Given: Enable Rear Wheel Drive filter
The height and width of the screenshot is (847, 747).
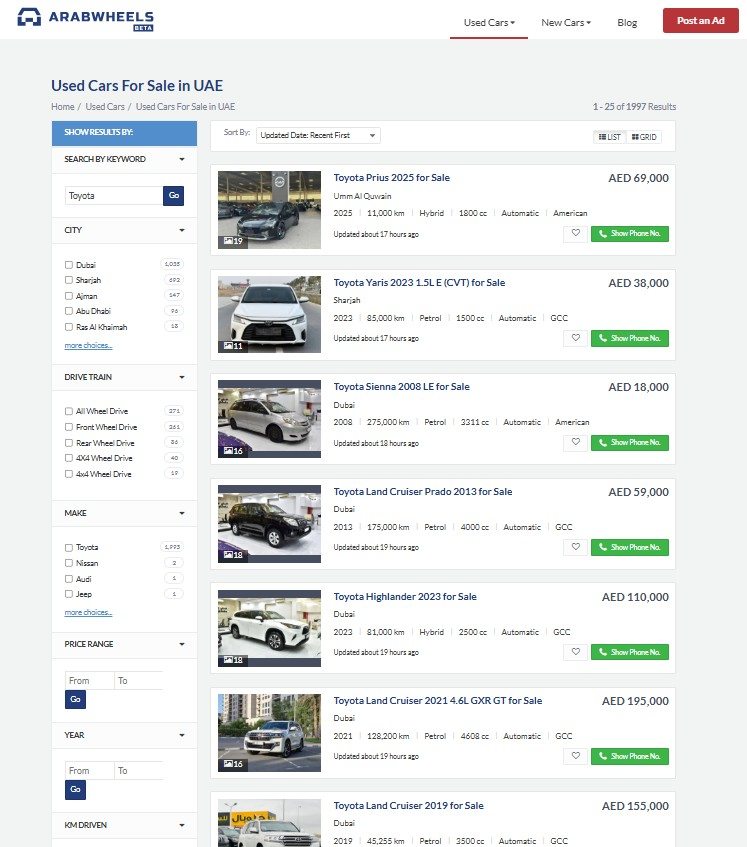Looking at the screenshot, I should (x=69, y=443).
